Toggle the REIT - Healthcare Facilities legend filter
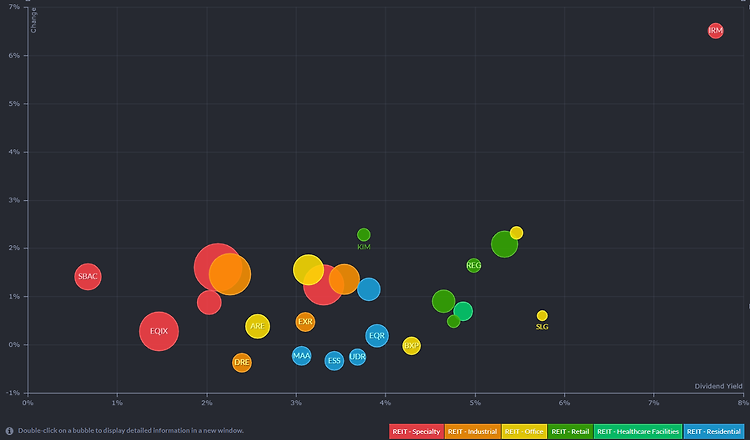The image size is (750, 440). (x=638, y=431)
